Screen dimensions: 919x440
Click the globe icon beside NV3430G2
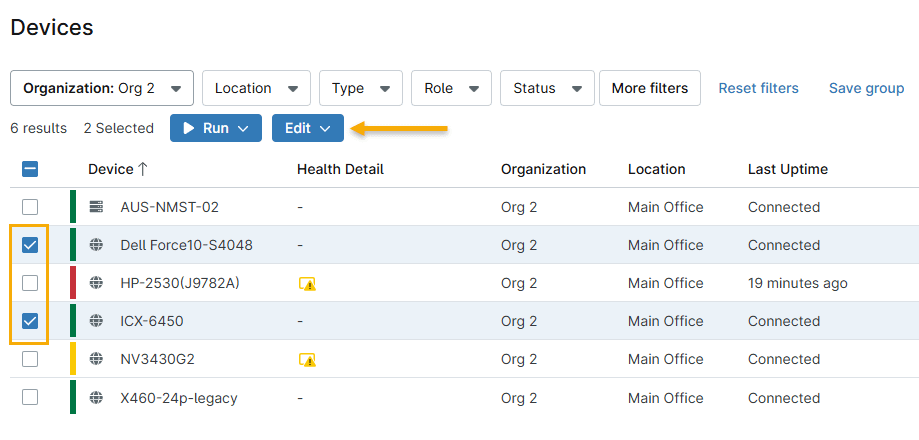pyautogui.click(x=96, y=359)
